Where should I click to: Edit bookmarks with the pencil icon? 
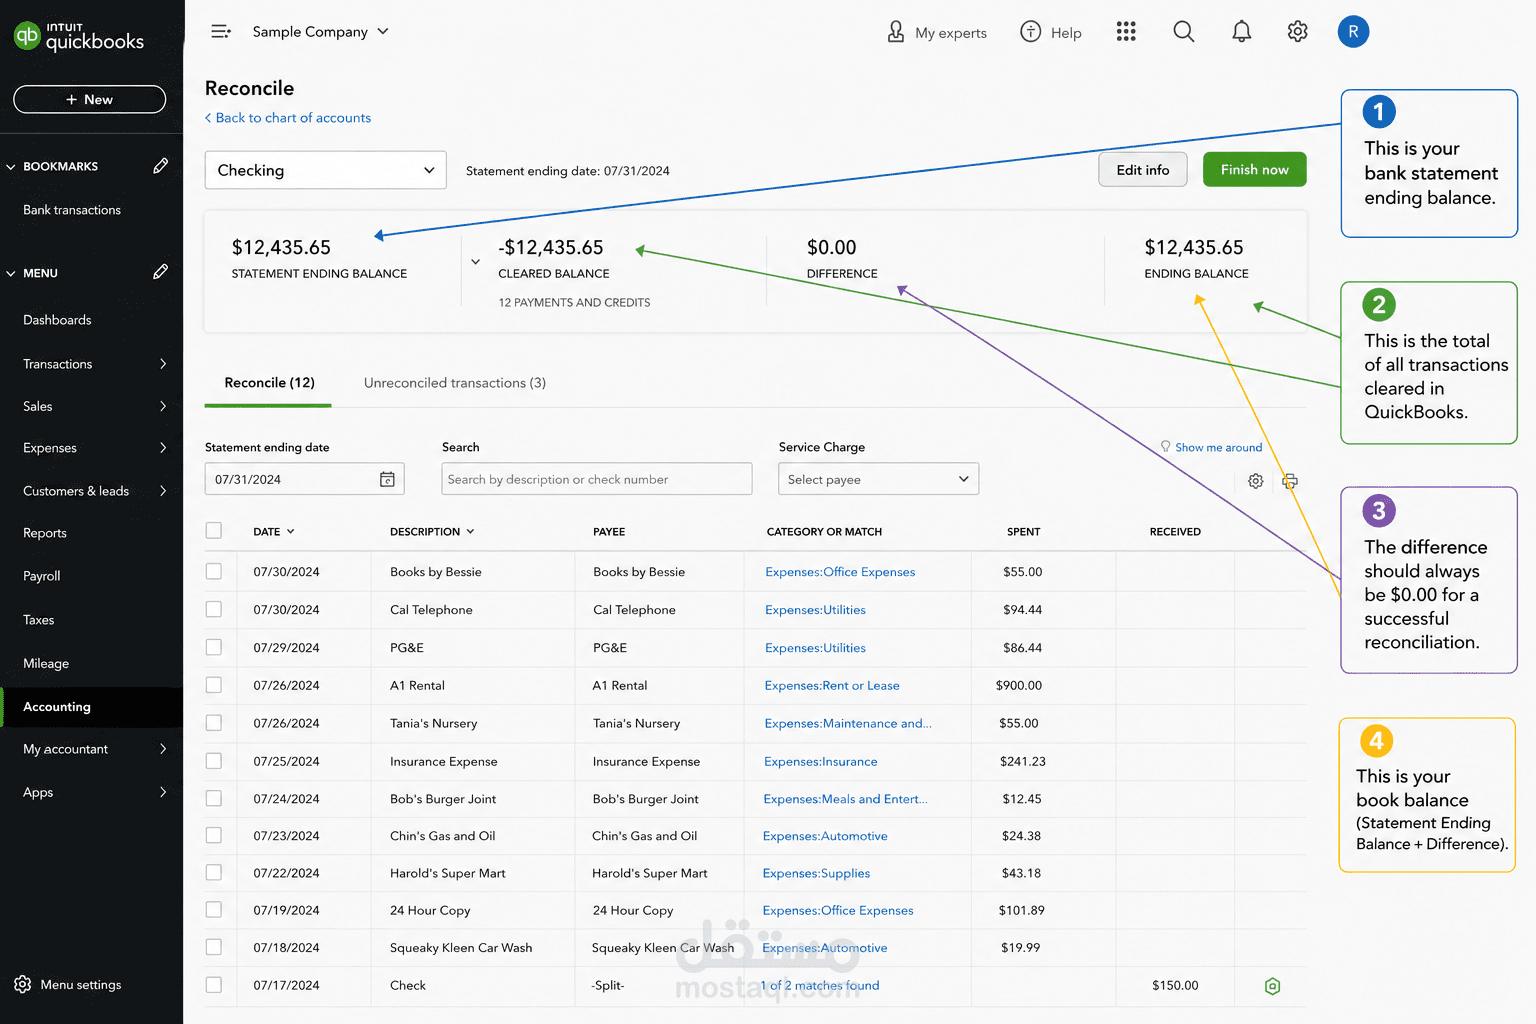[160, 166]
